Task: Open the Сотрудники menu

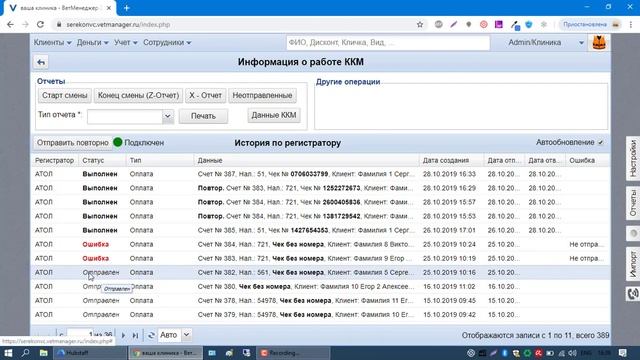Action: 167,42
